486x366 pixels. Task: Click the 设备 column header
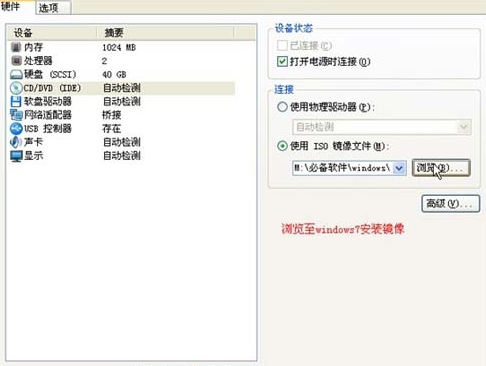[52, 33]
